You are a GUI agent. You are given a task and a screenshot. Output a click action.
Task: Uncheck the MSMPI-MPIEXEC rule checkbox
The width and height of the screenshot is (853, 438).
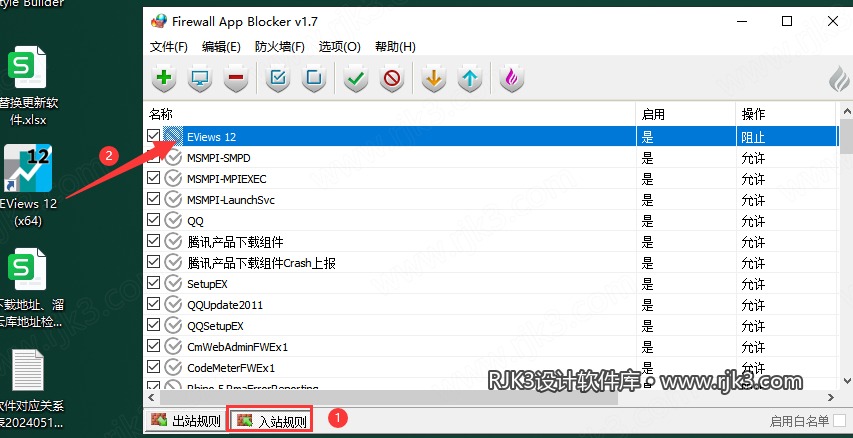(x=154, y=178)
